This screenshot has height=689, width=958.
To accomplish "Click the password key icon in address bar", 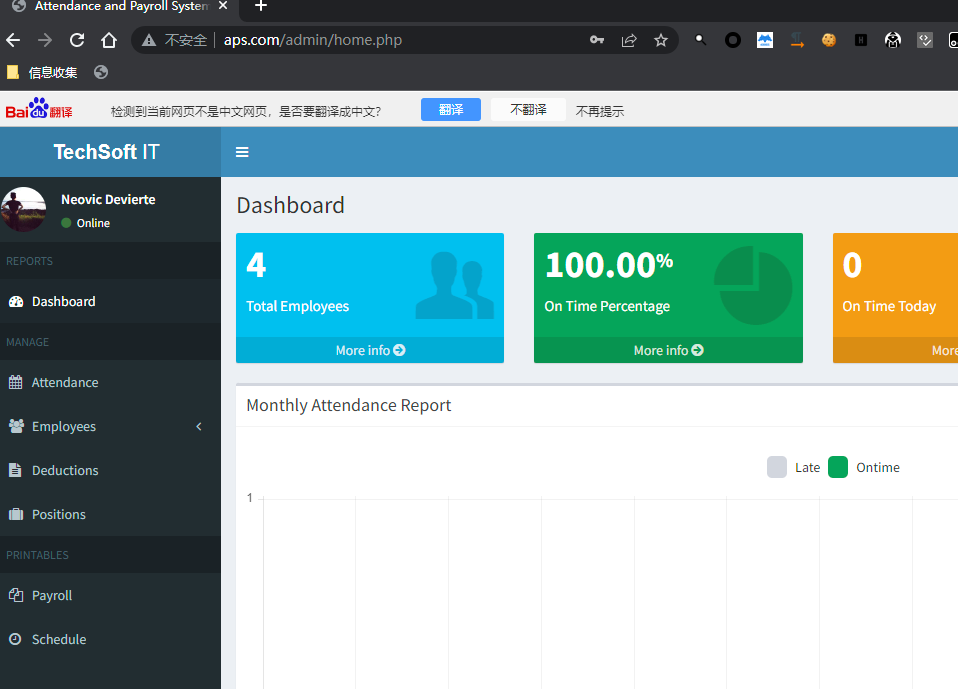I will [597, 40].
